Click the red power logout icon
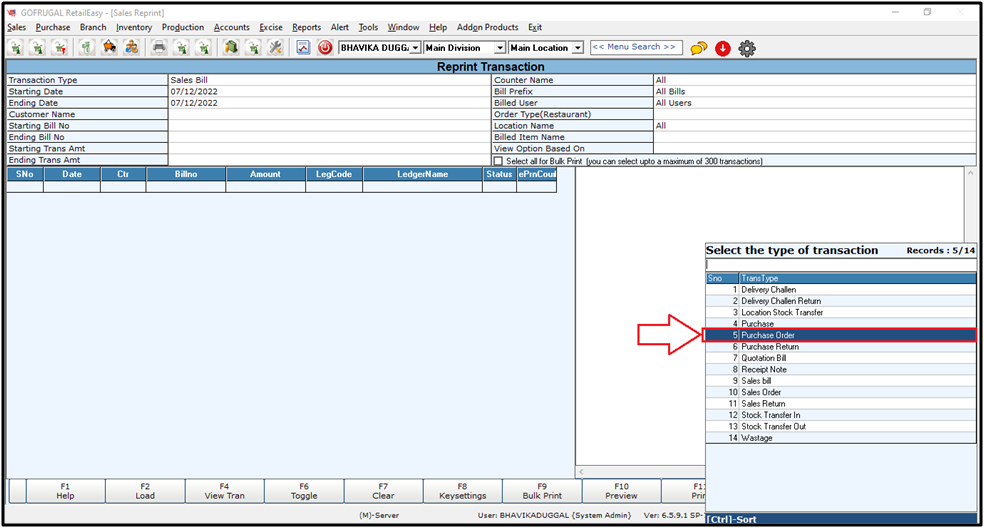Image resolution: width=984 pixels, height=528 pixels. [325, 48]
